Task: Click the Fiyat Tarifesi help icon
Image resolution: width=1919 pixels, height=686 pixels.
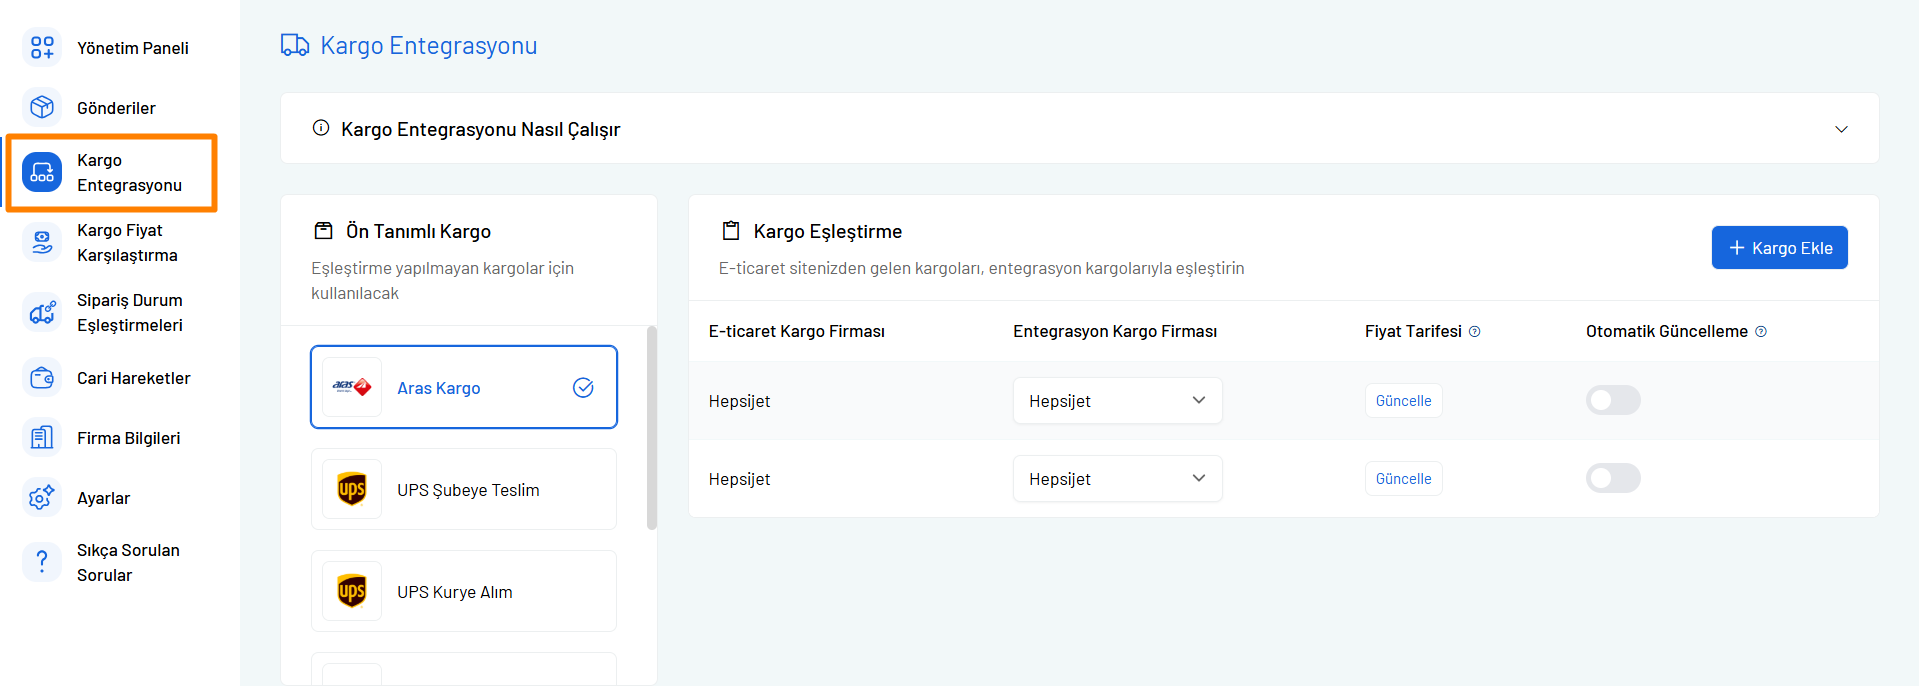Action: click(1474, 332)
